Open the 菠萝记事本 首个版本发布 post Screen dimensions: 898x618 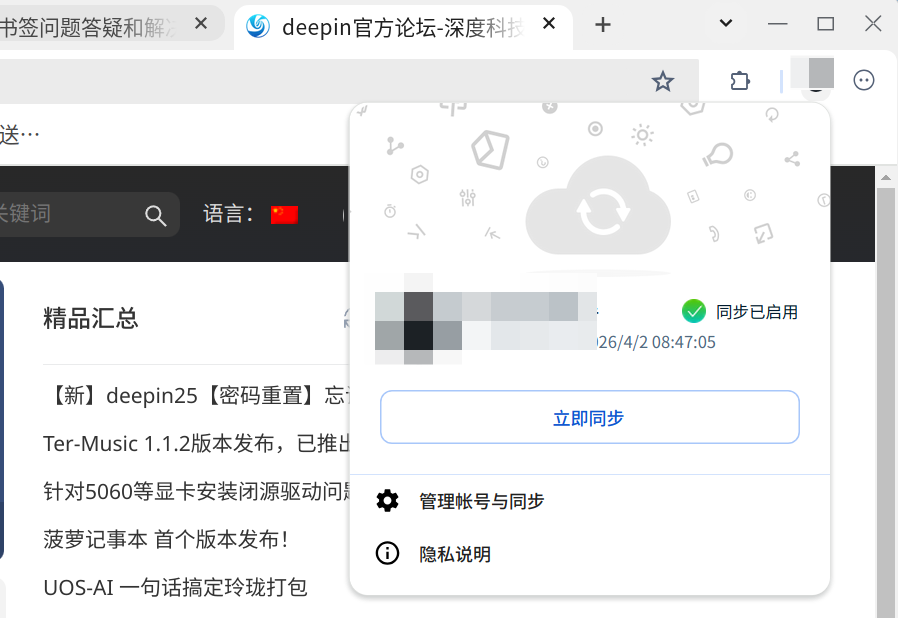(166, 540)
